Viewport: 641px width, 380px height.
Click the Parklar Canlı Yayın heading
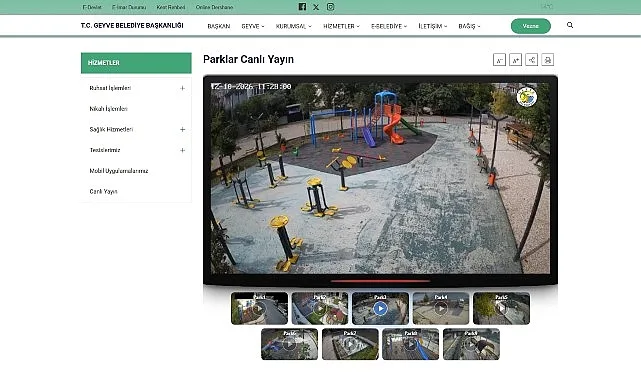click(248, 60)
